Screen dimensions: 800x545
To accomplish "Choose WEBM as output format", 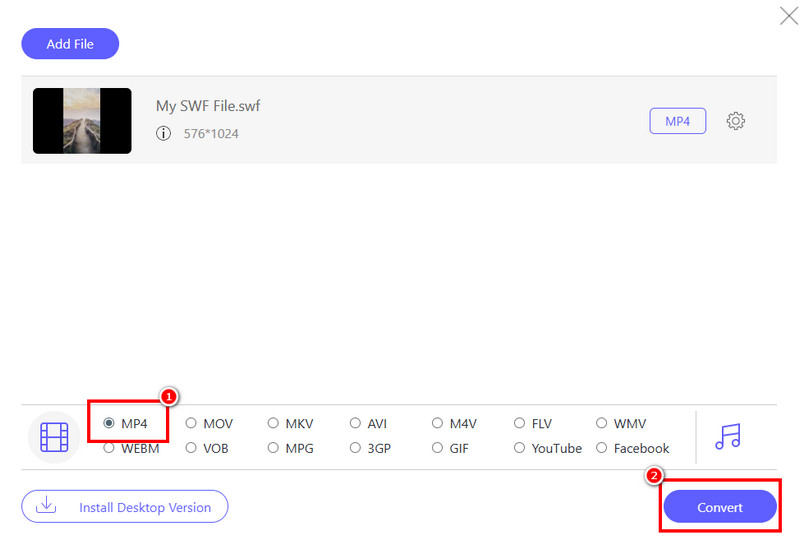I will [109, 449].
